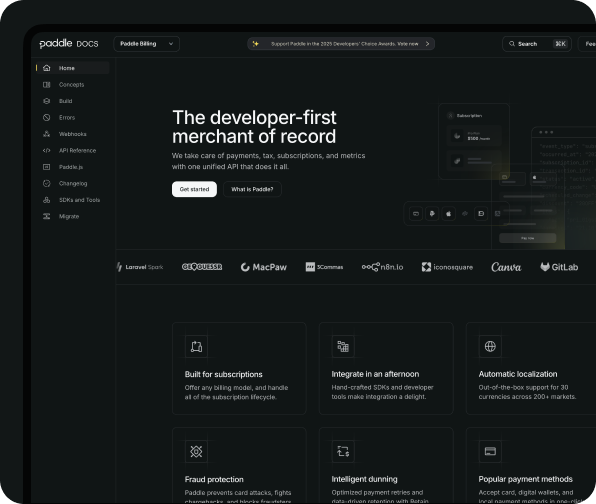Open the Concepts section
The image size is (596, 504).
(71, 84)
